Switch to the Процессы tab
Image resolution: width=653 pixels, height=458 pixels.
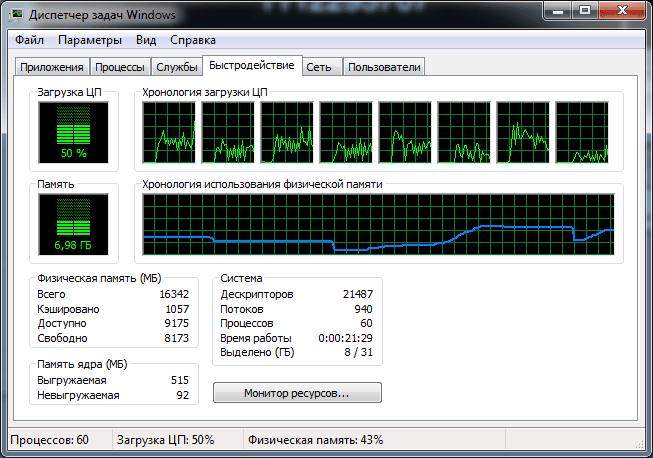(120, 67)
